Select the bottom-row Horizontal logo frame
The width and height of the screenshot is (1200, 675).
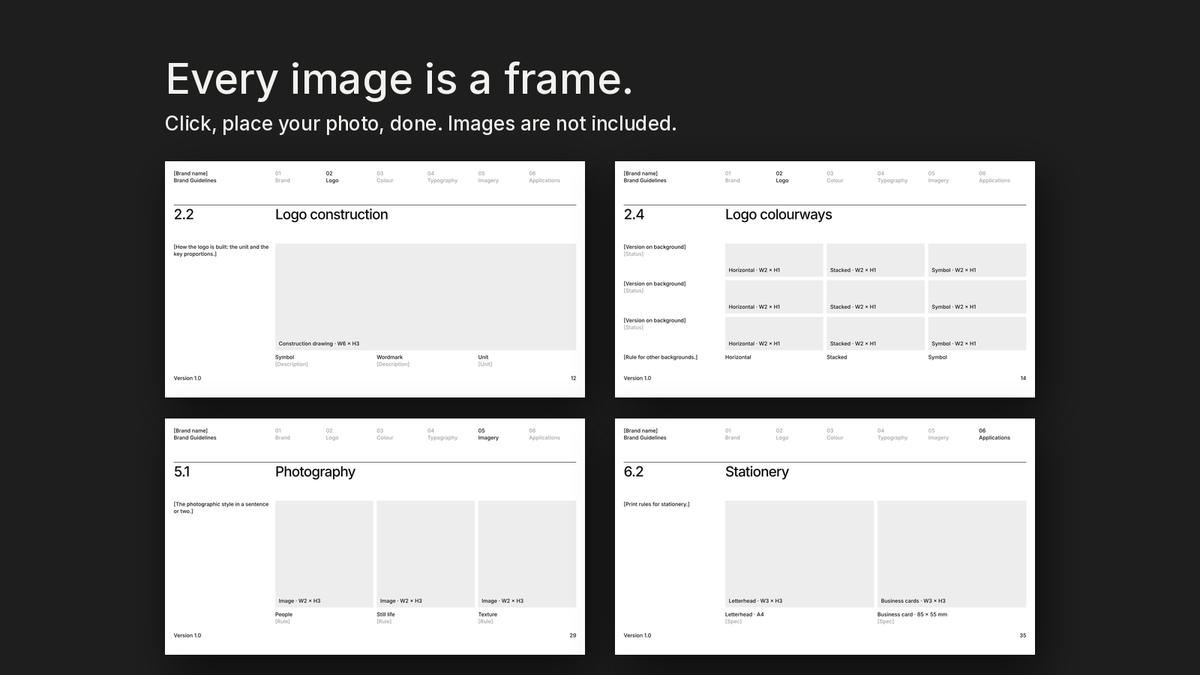click(774, 334)
